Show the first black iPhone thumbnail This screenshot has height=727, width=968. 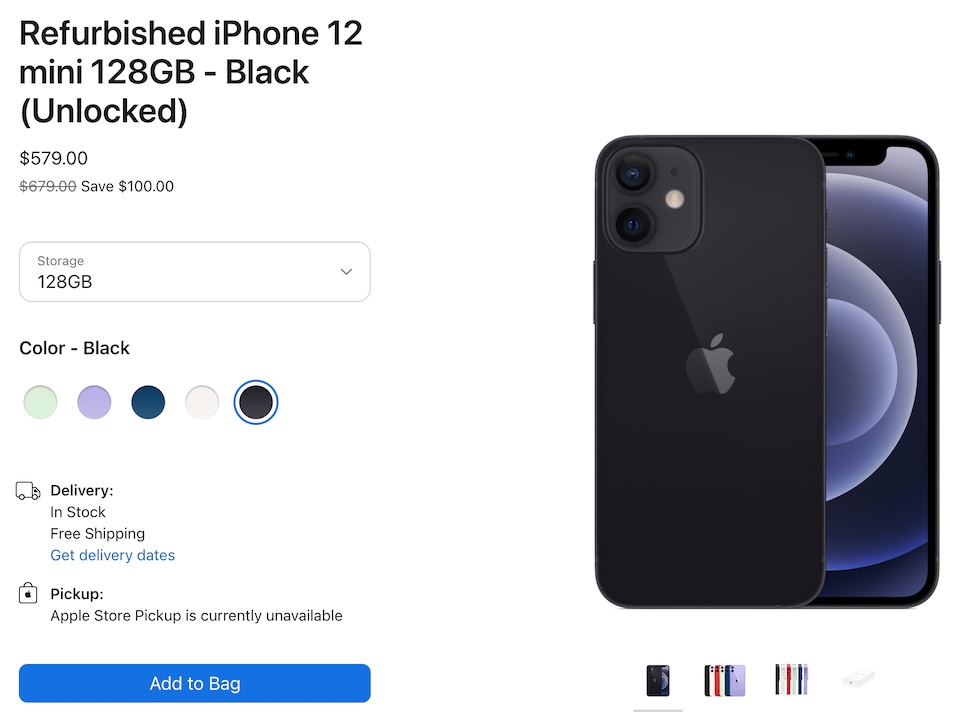[658, 680]
